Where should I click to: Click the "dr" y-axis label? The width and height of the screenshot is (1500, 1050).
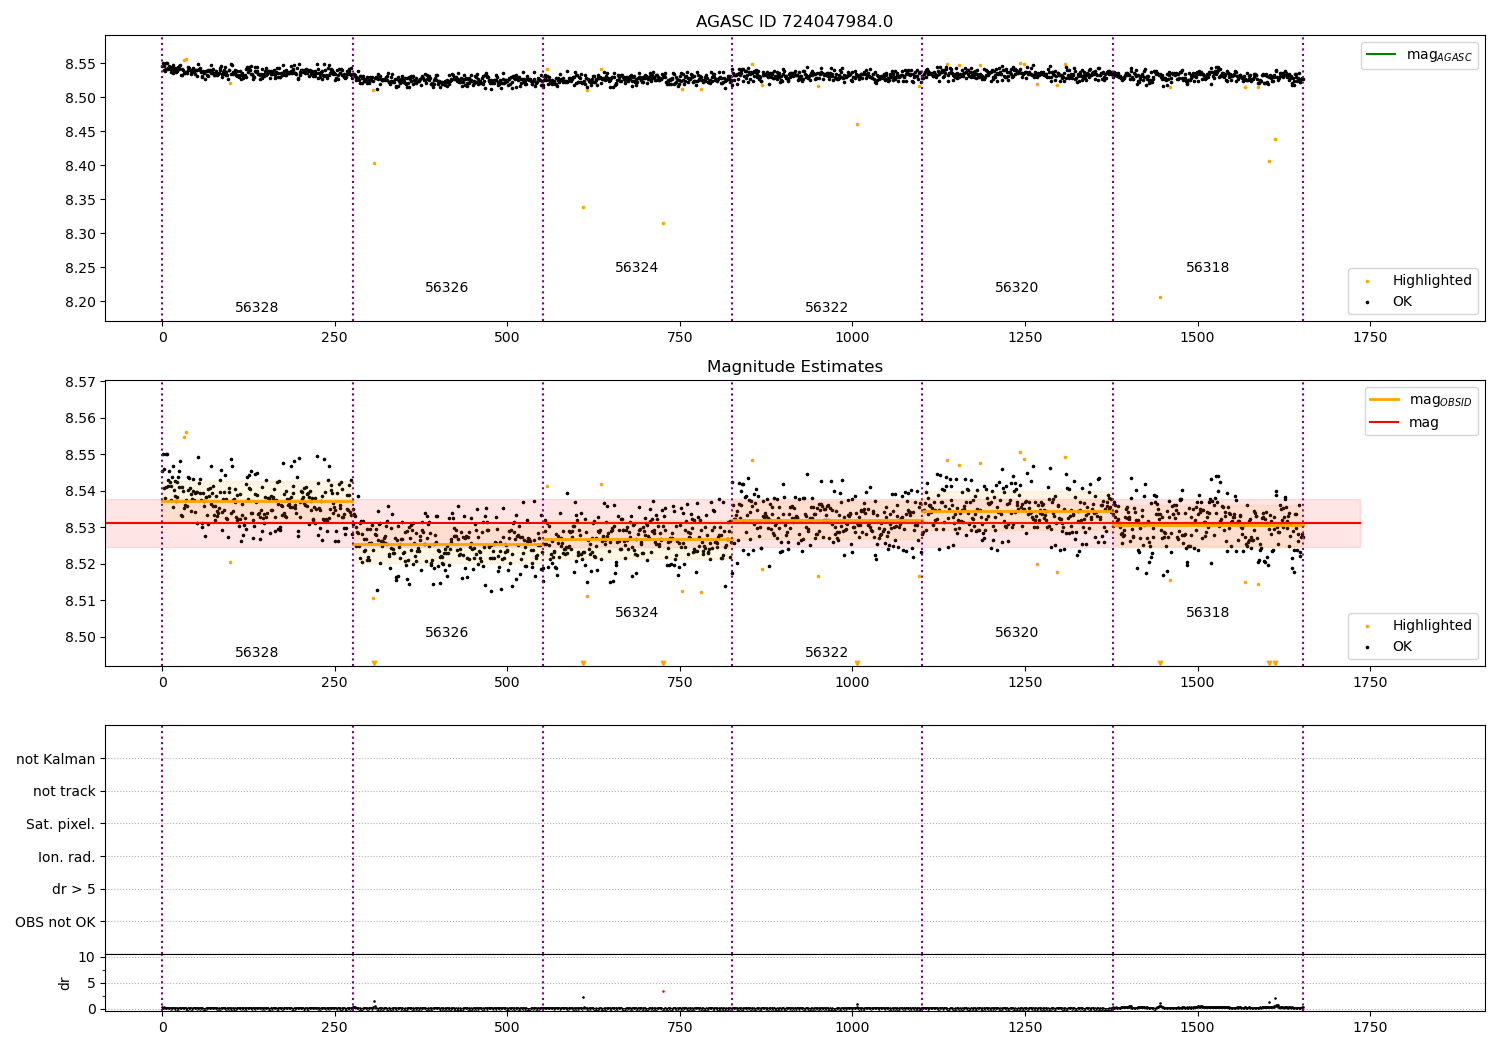pos(65,983)
